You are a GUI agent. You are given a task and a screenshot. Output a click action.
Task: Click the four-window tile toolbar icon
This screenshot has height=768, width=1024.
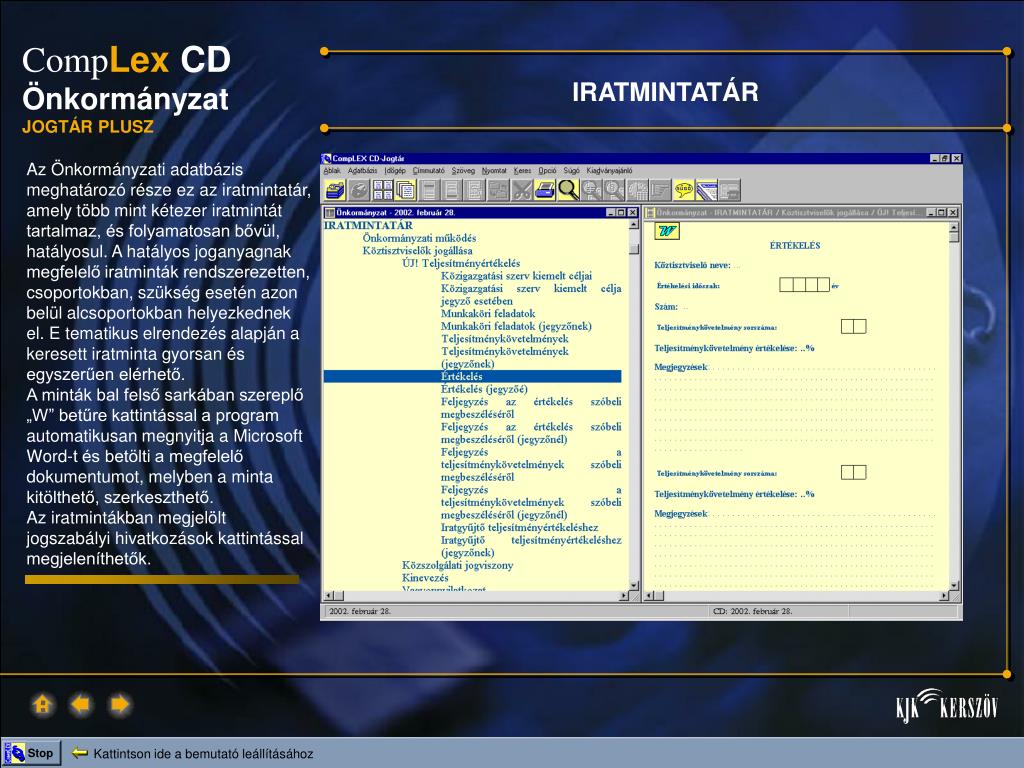(383, 190)
